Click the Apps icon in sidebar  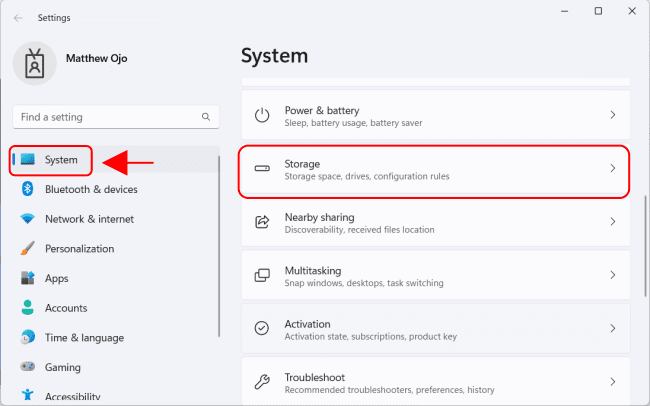pyautogui.click(x=28, y=278)
